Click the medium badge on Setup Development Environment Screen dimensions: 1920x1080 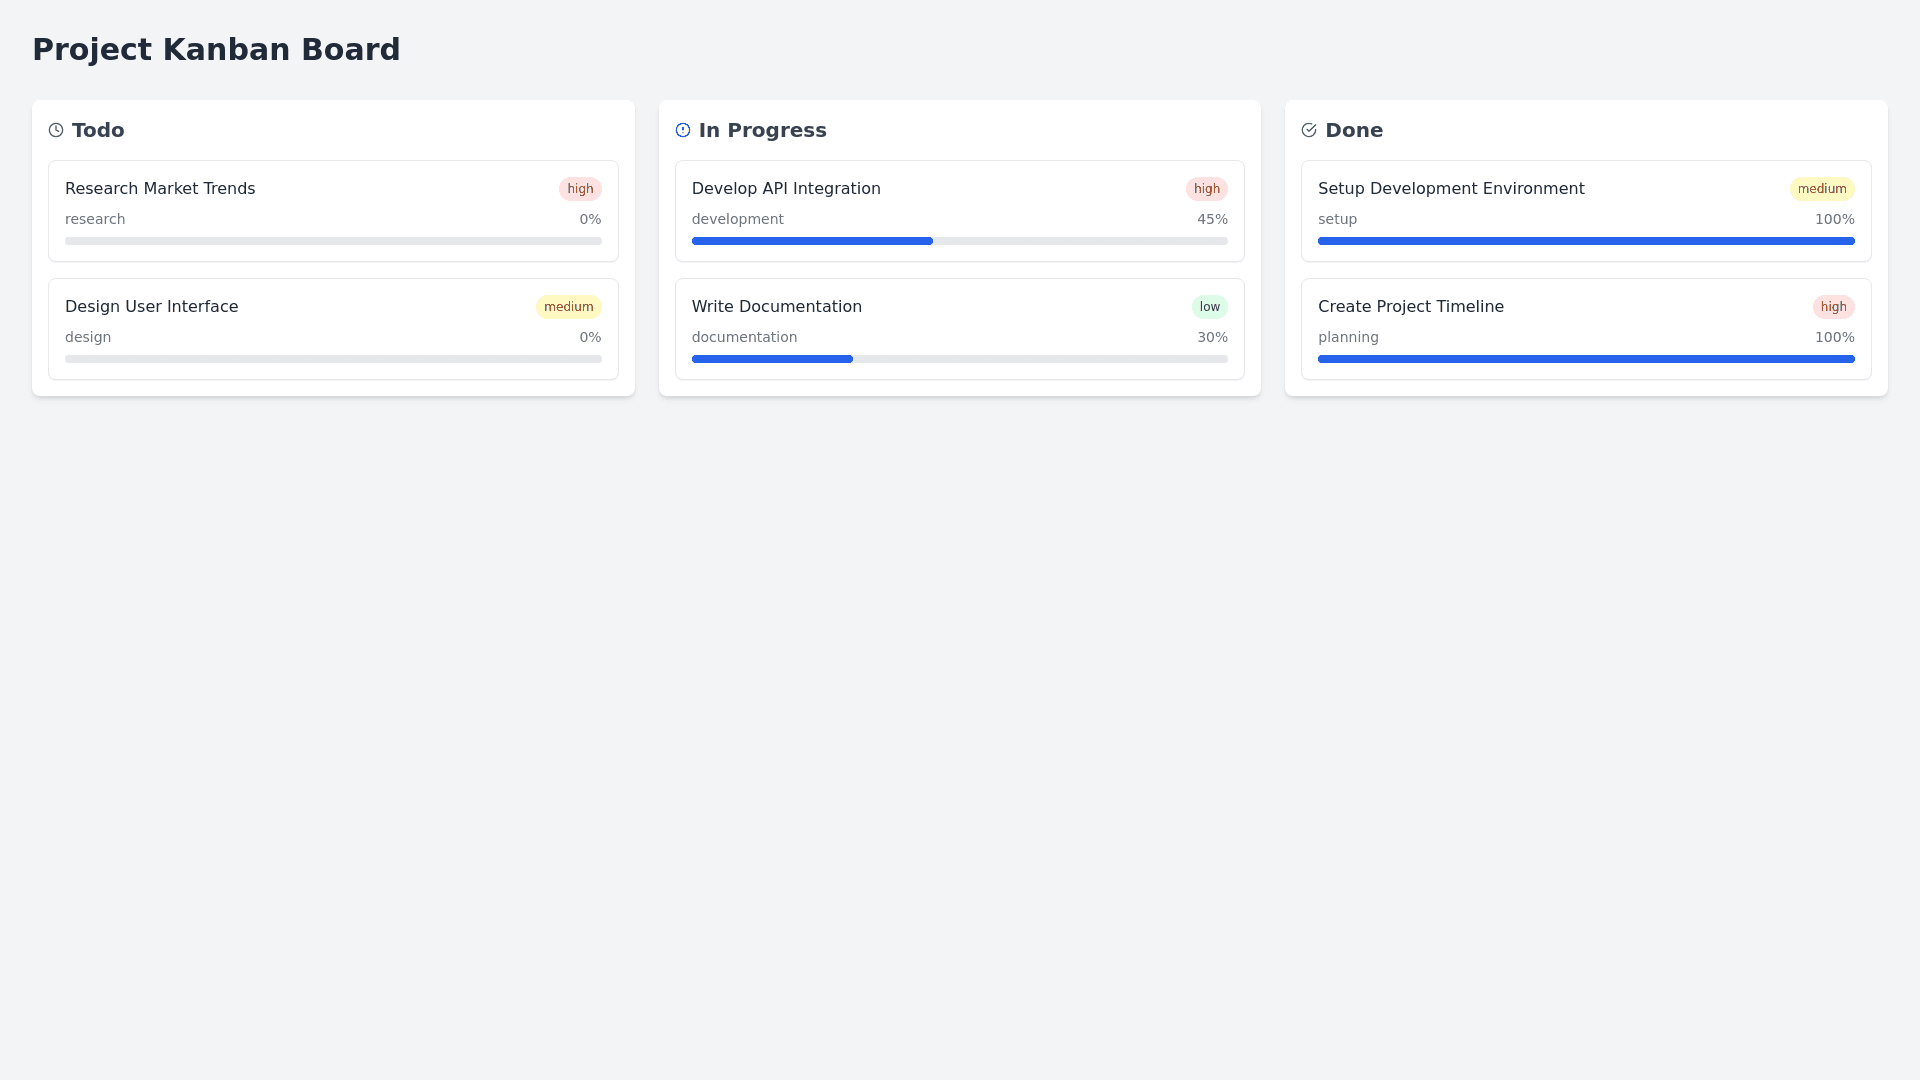tap(1821, 189)
